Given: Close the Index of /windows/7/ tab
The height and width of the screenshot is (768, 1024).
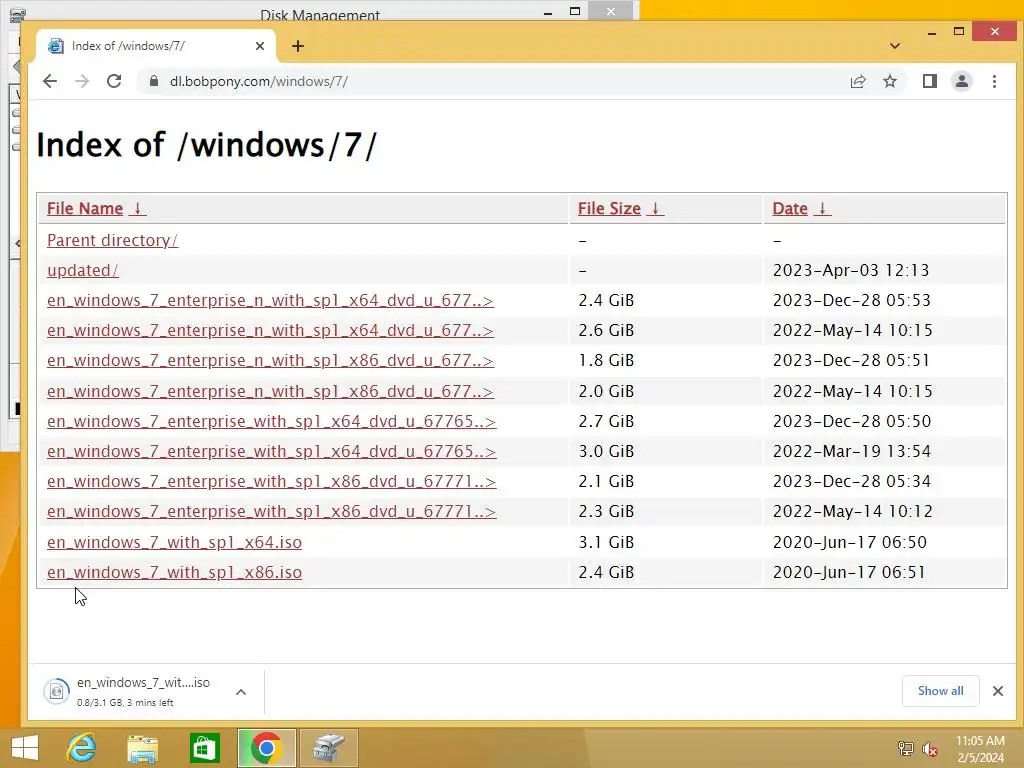Looking at the screenshot, I should (260, 46).
